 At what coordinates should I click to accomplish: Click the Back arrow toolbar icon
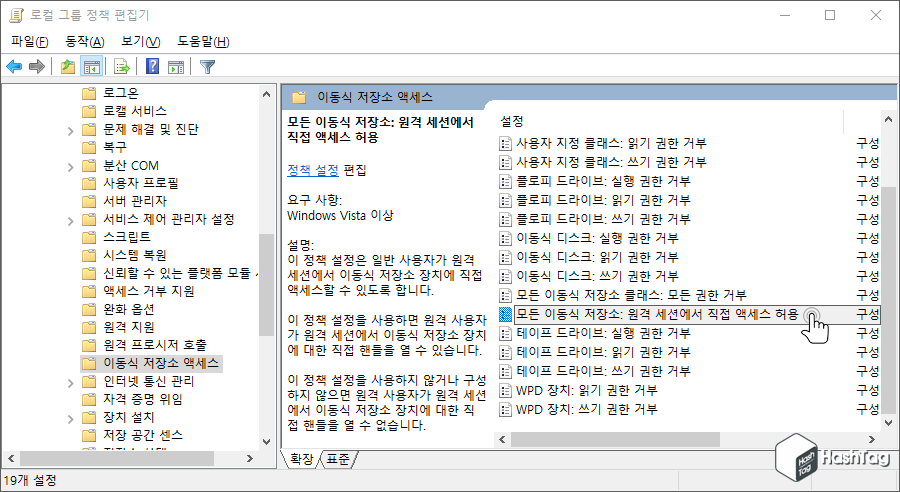point(14,67)
